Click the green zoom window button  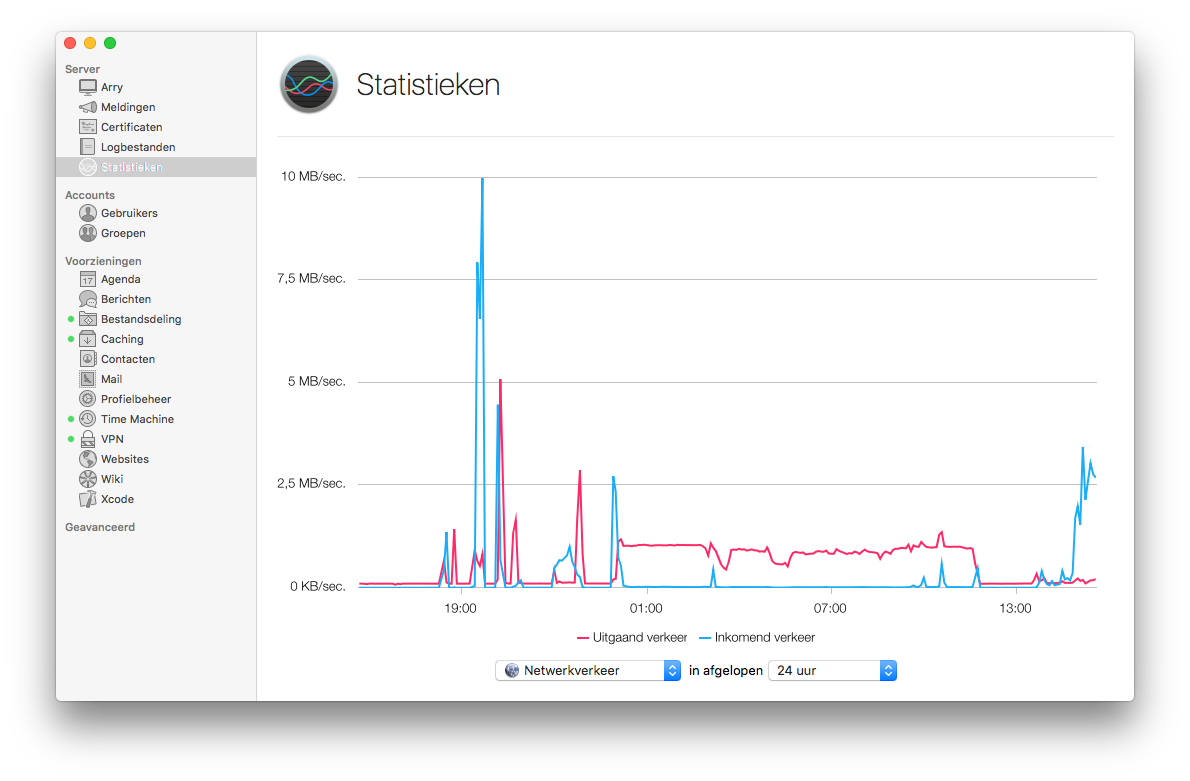(x=110, y=43)
